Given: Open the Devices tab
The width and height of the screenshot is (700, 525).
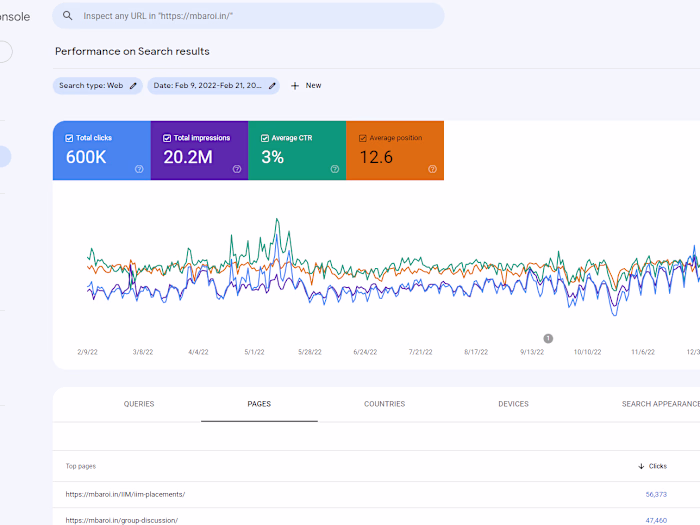Looking at the screenshot, I should click(513, 404).
